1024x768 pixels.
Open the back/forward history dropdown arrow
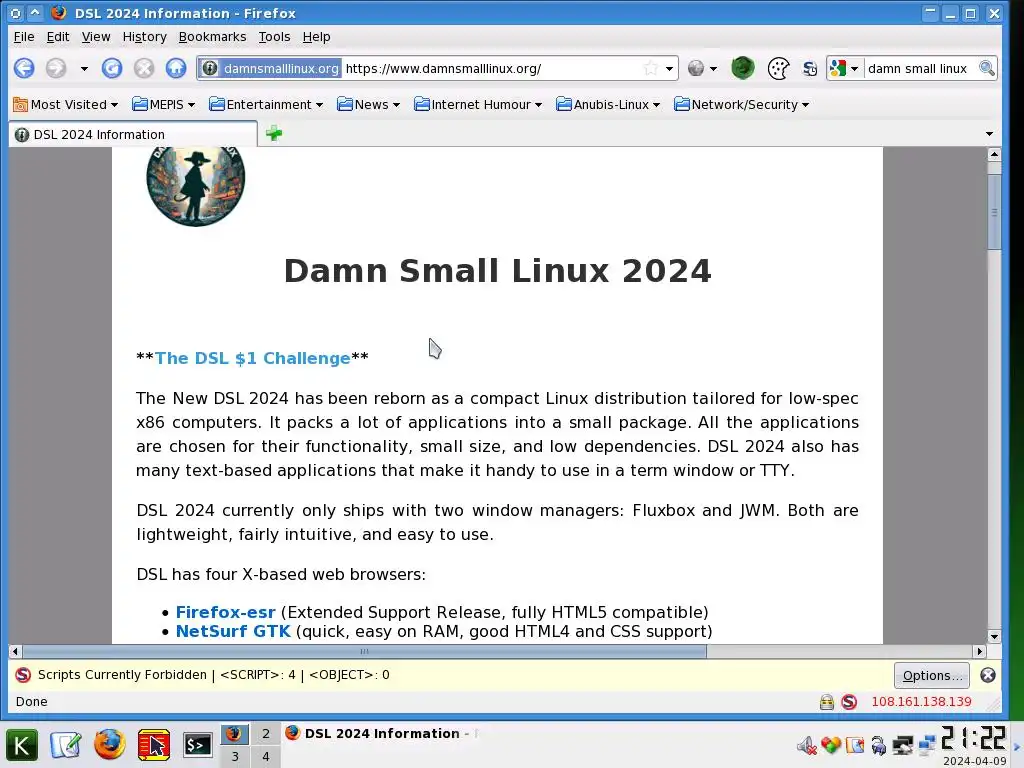(x=84, y=69)
